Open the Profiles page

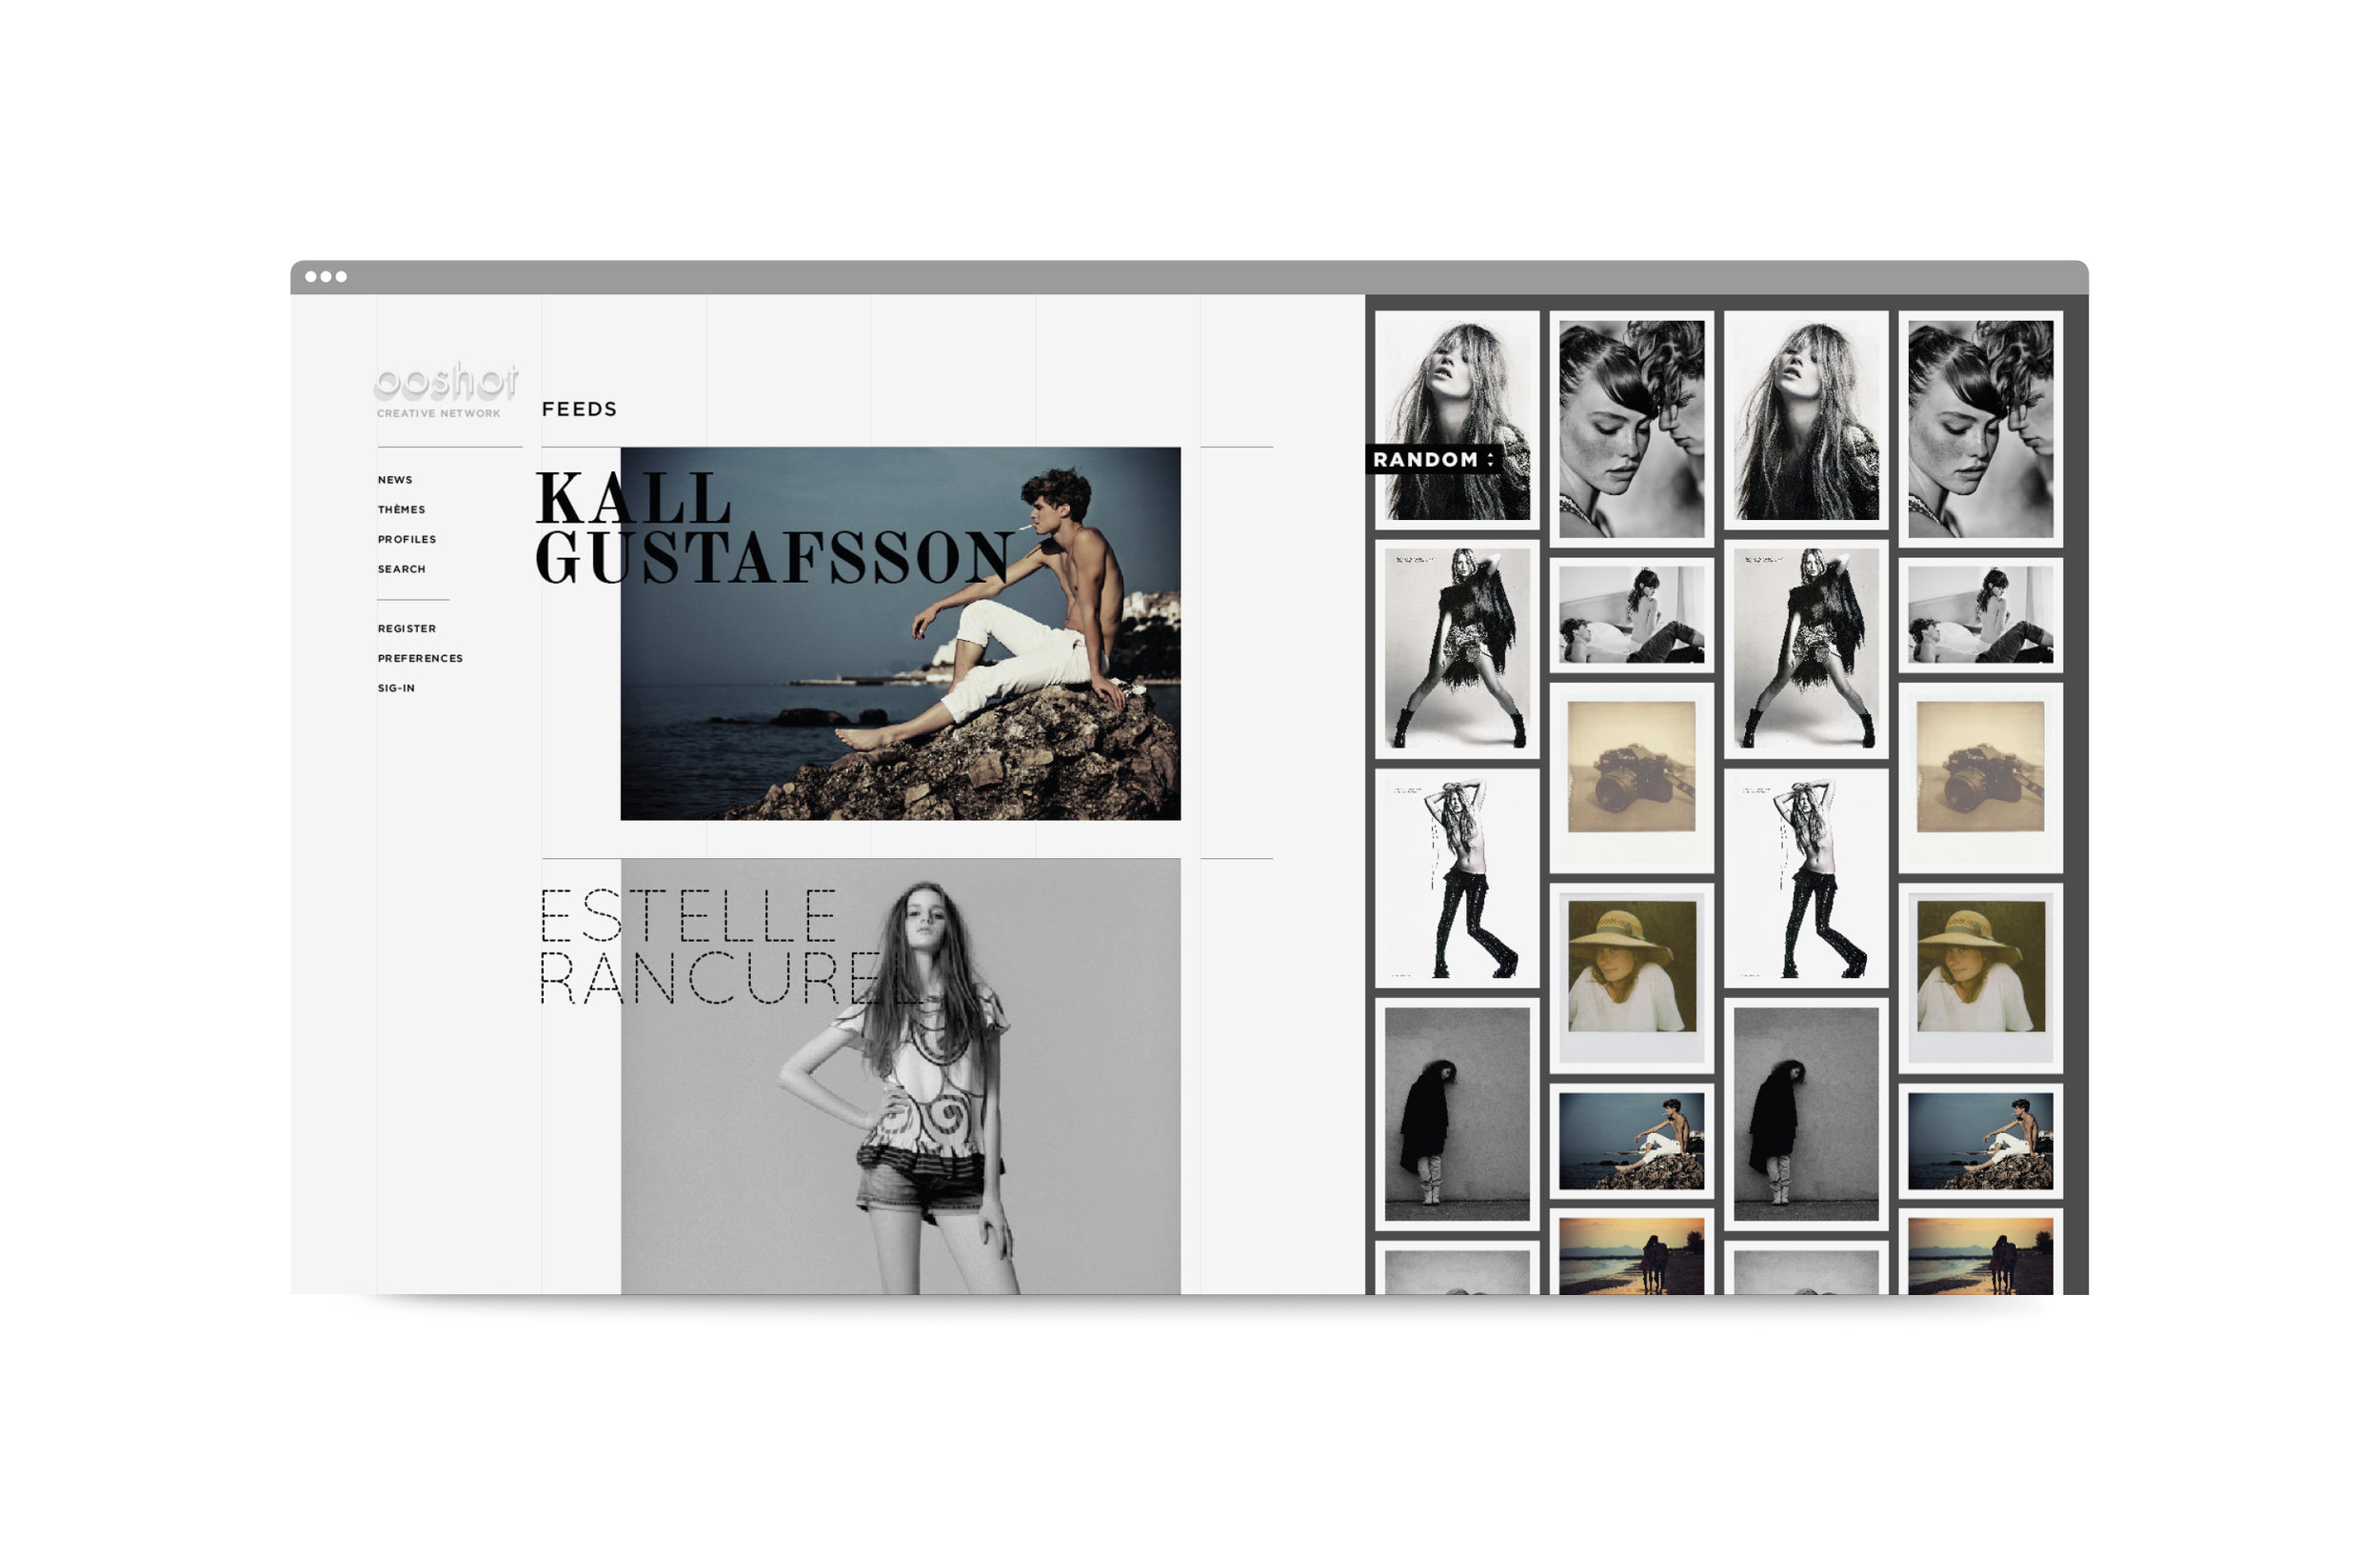407,539
